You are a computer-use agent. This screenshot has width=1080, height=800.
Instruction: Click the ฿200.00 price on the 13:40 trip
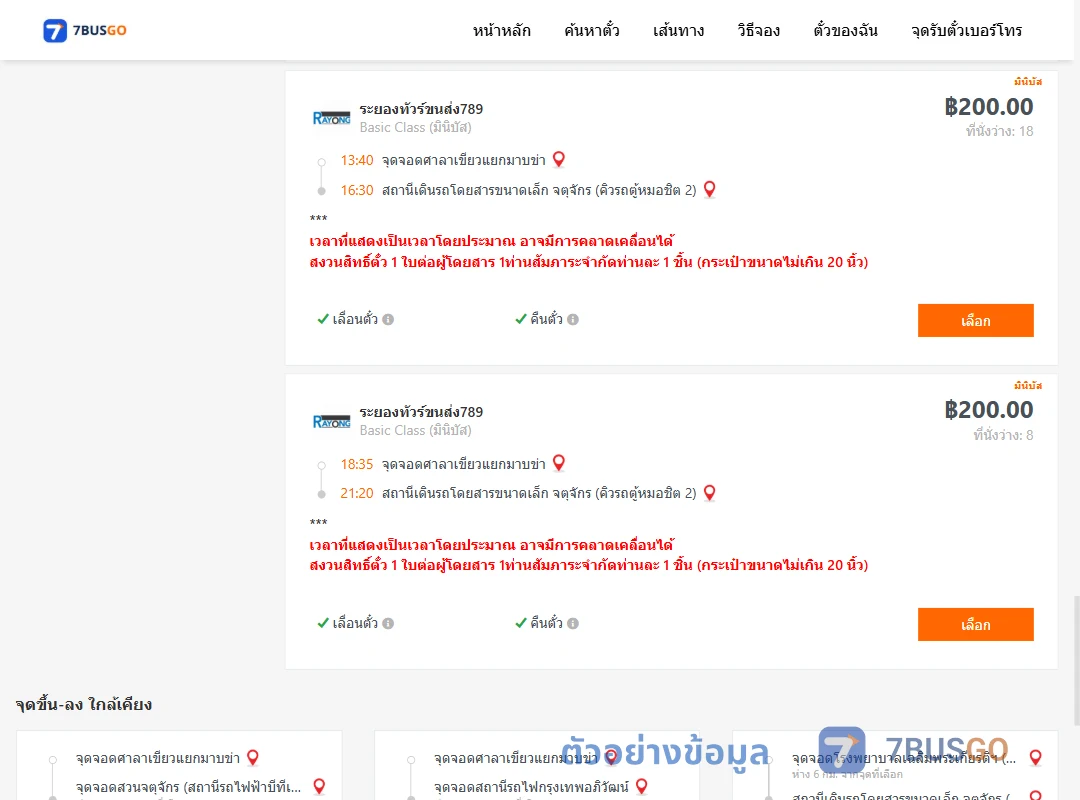click(989, 106)
